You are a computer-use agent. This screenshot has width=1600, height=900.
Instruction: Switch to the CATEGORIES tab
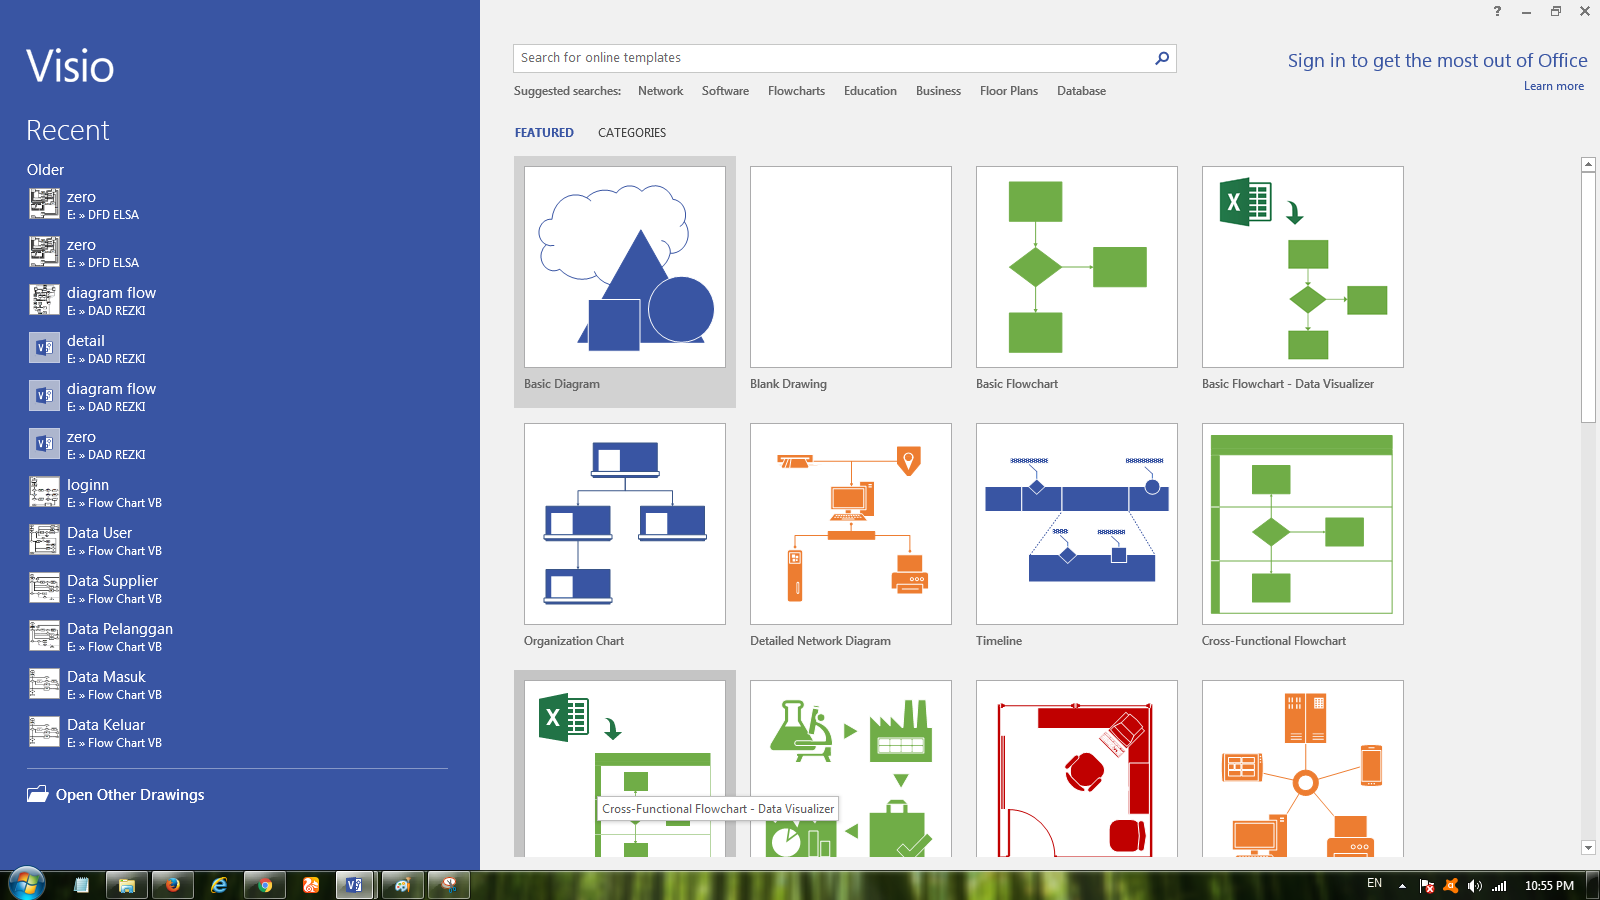pos(632,133)
